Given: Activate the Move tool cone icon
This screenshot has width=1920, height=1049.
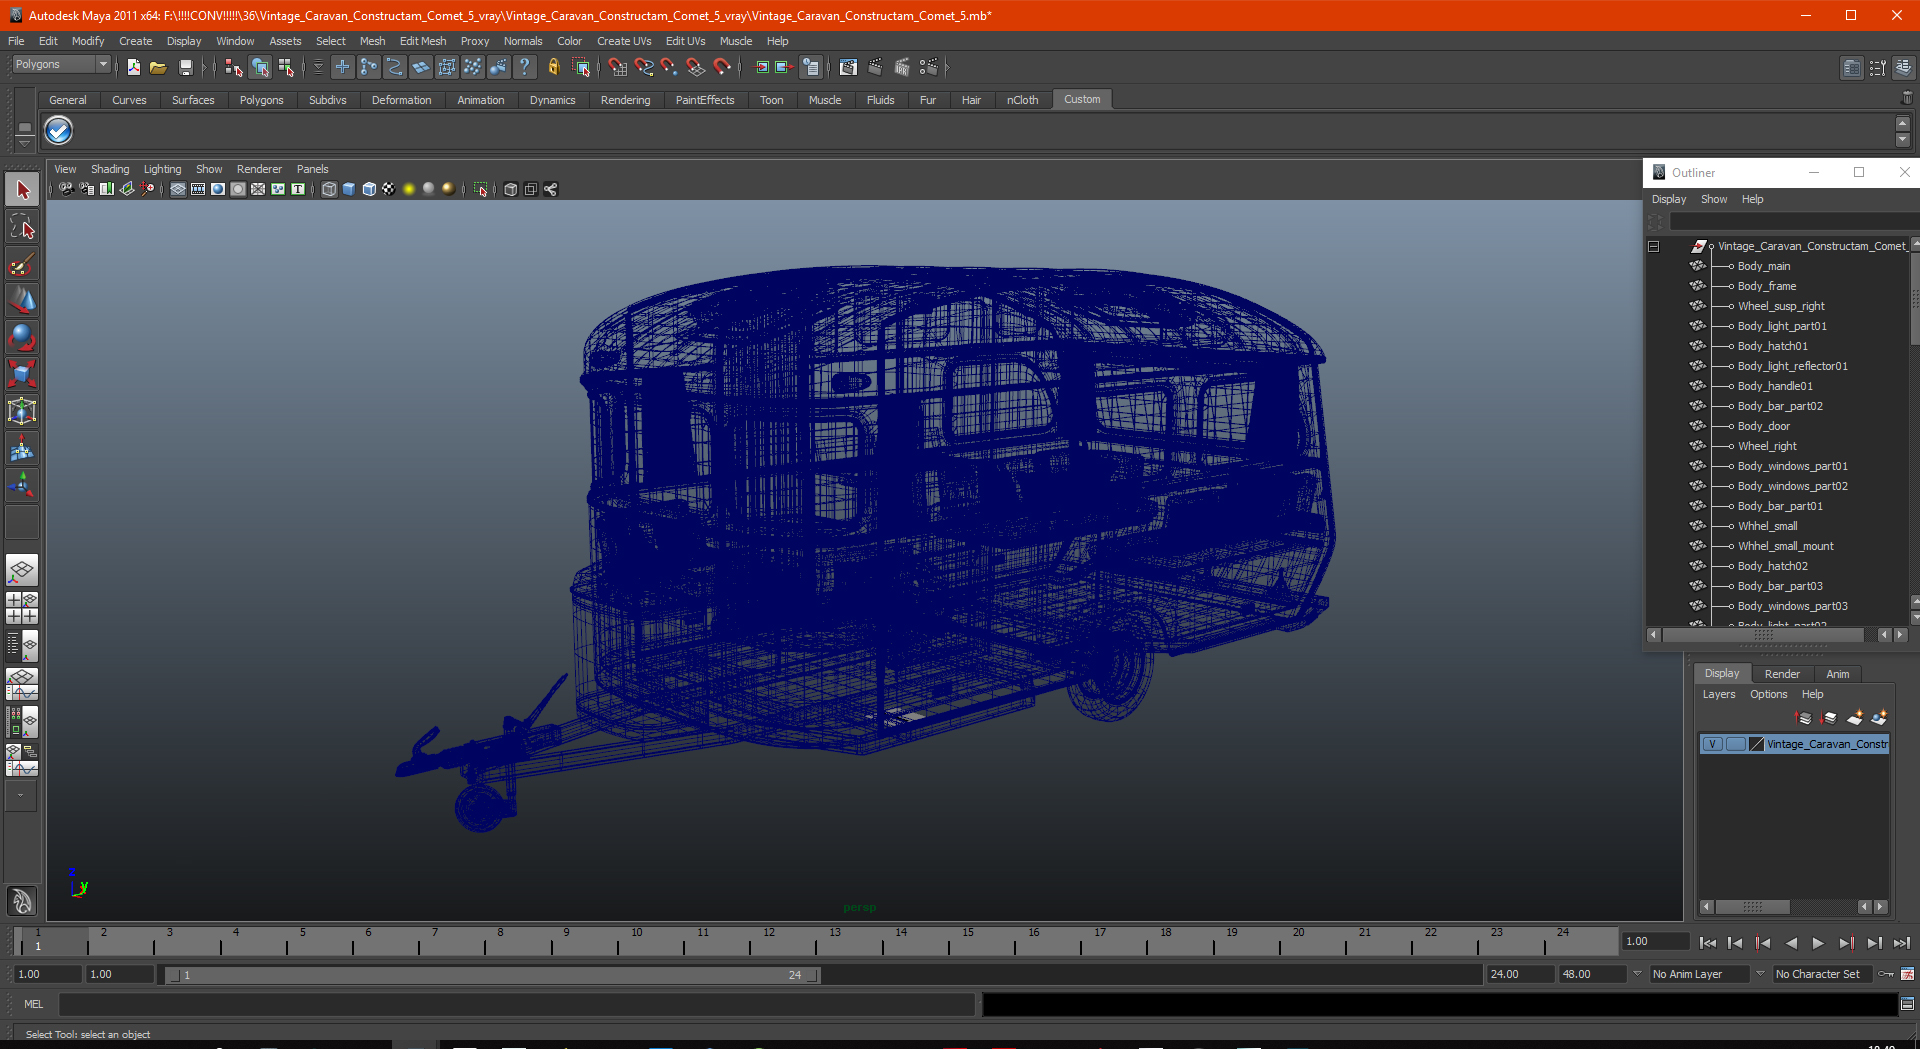Looking at the screenshot, I should 22,300.
